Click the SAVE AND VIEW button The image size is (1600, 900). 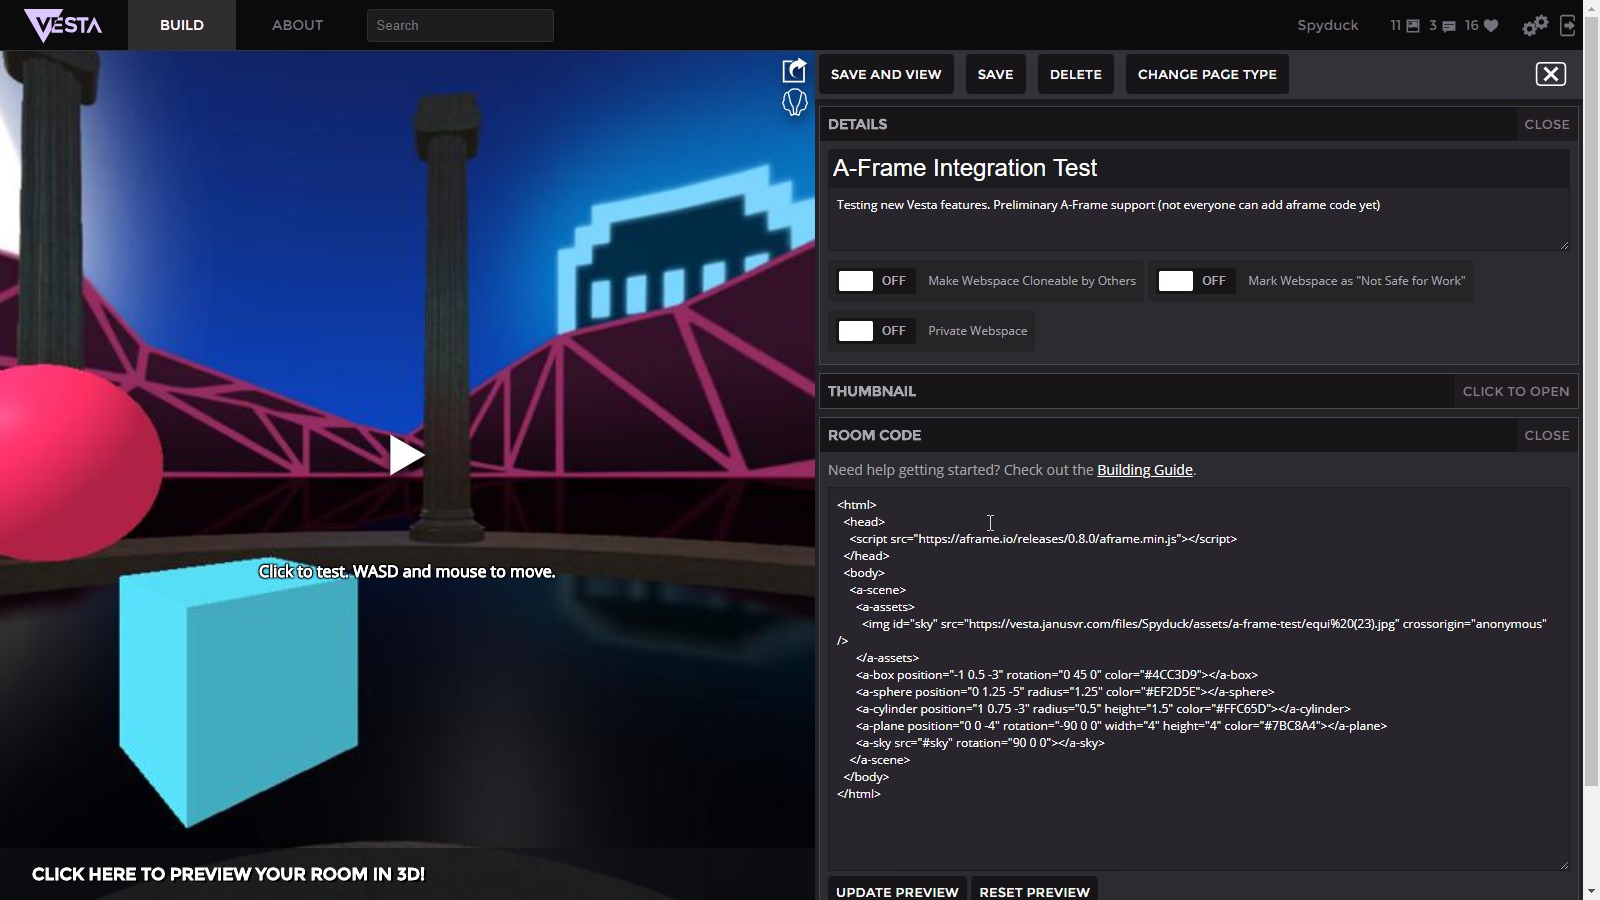click(886, 74)
